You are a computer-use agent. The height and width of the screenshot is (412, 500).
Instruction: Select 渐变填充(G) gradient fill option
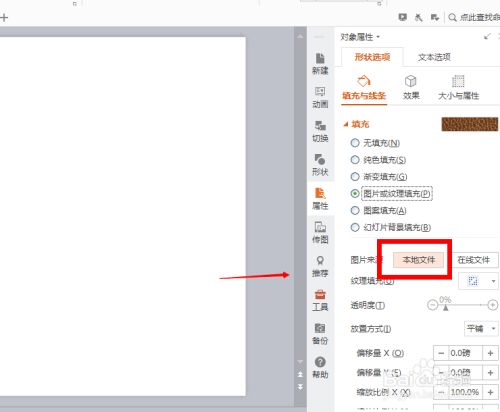(x=379, y=177)
